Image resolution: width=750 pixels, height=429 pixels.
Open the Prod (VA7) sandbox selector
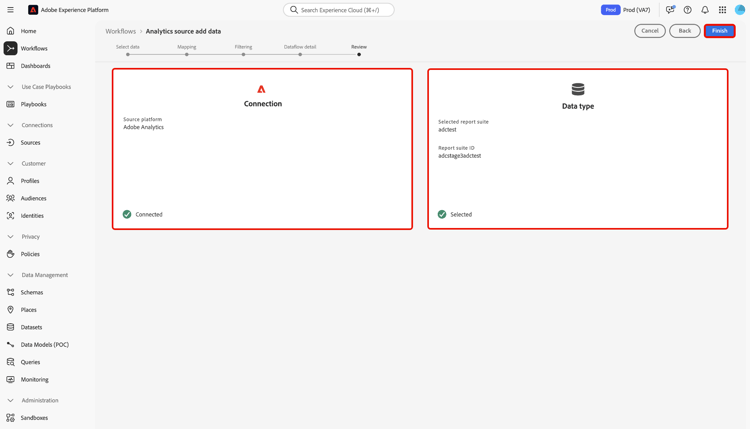tap(636, 10)
